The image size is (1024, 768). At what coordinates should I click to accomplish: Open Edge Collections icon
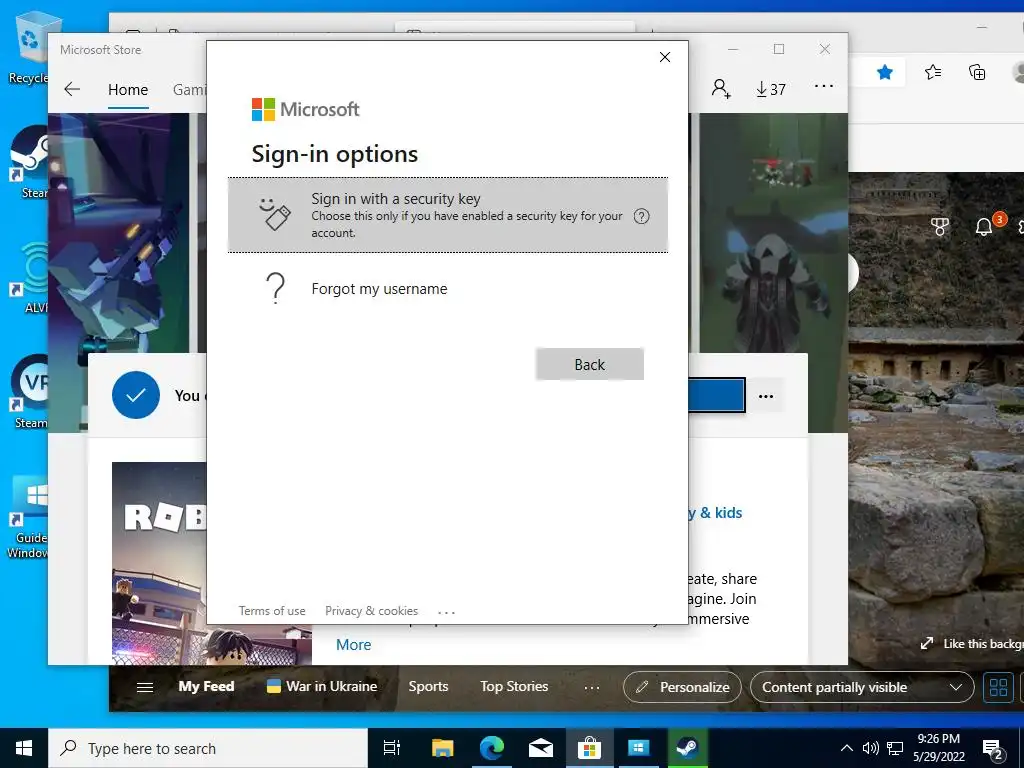click(x=977, y=72)
